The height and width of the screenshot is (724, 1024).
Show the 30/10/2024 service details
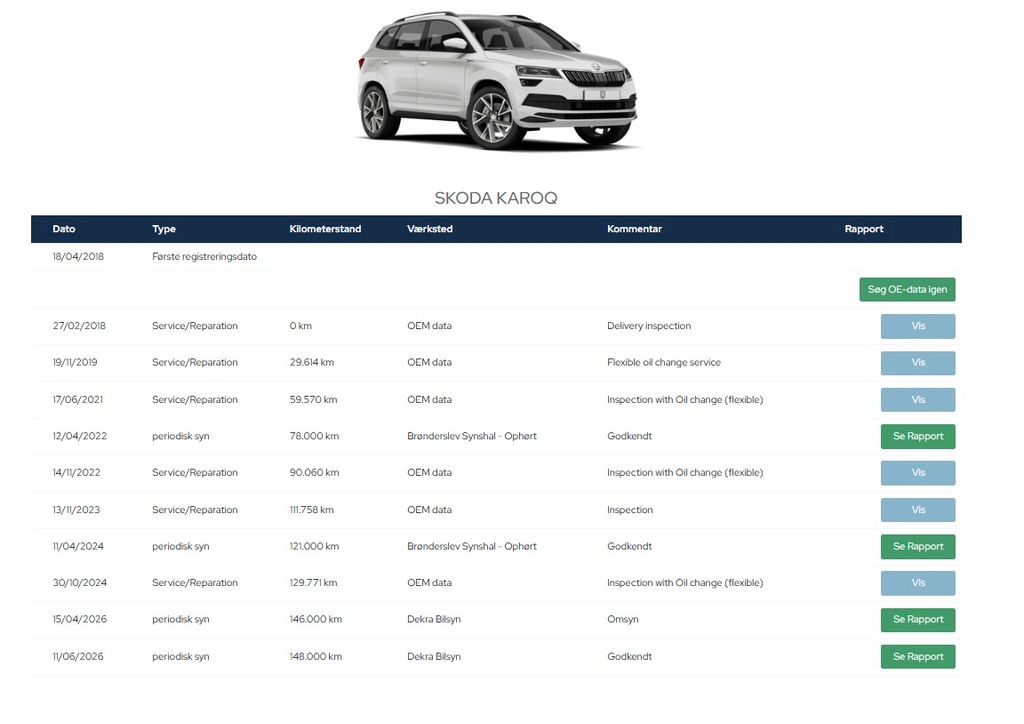[x=918, y=583]
